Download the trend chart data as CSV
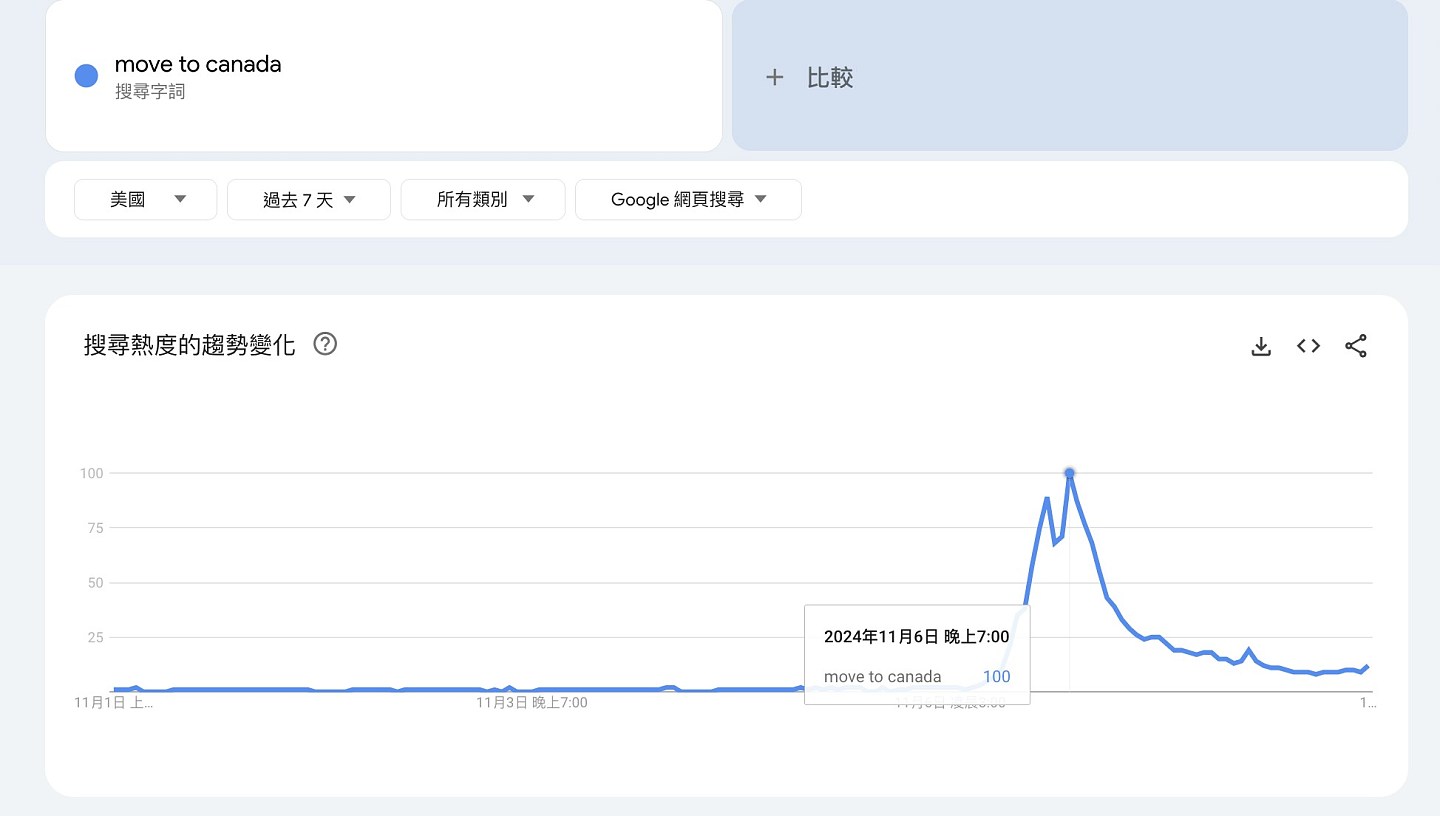The height and width of the screenshot is (816, 1440). pos(1261,346)
